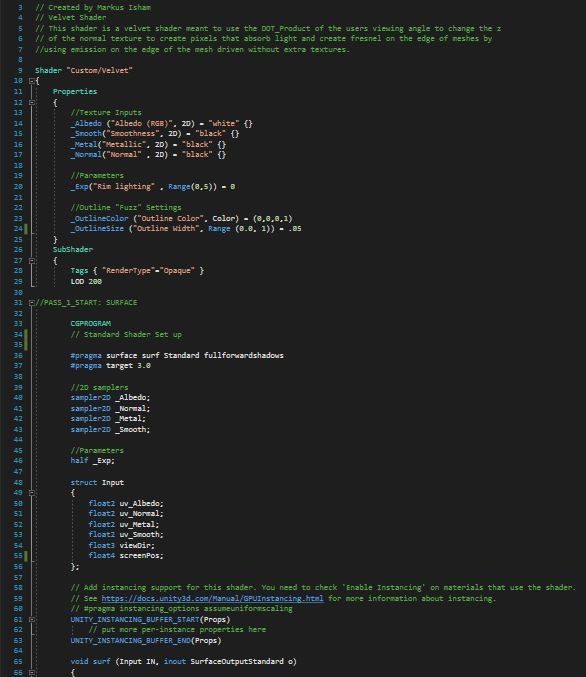Click line number 24 in the gutter
The height and width of the screenshot is (677, 586).
point(18,228)
